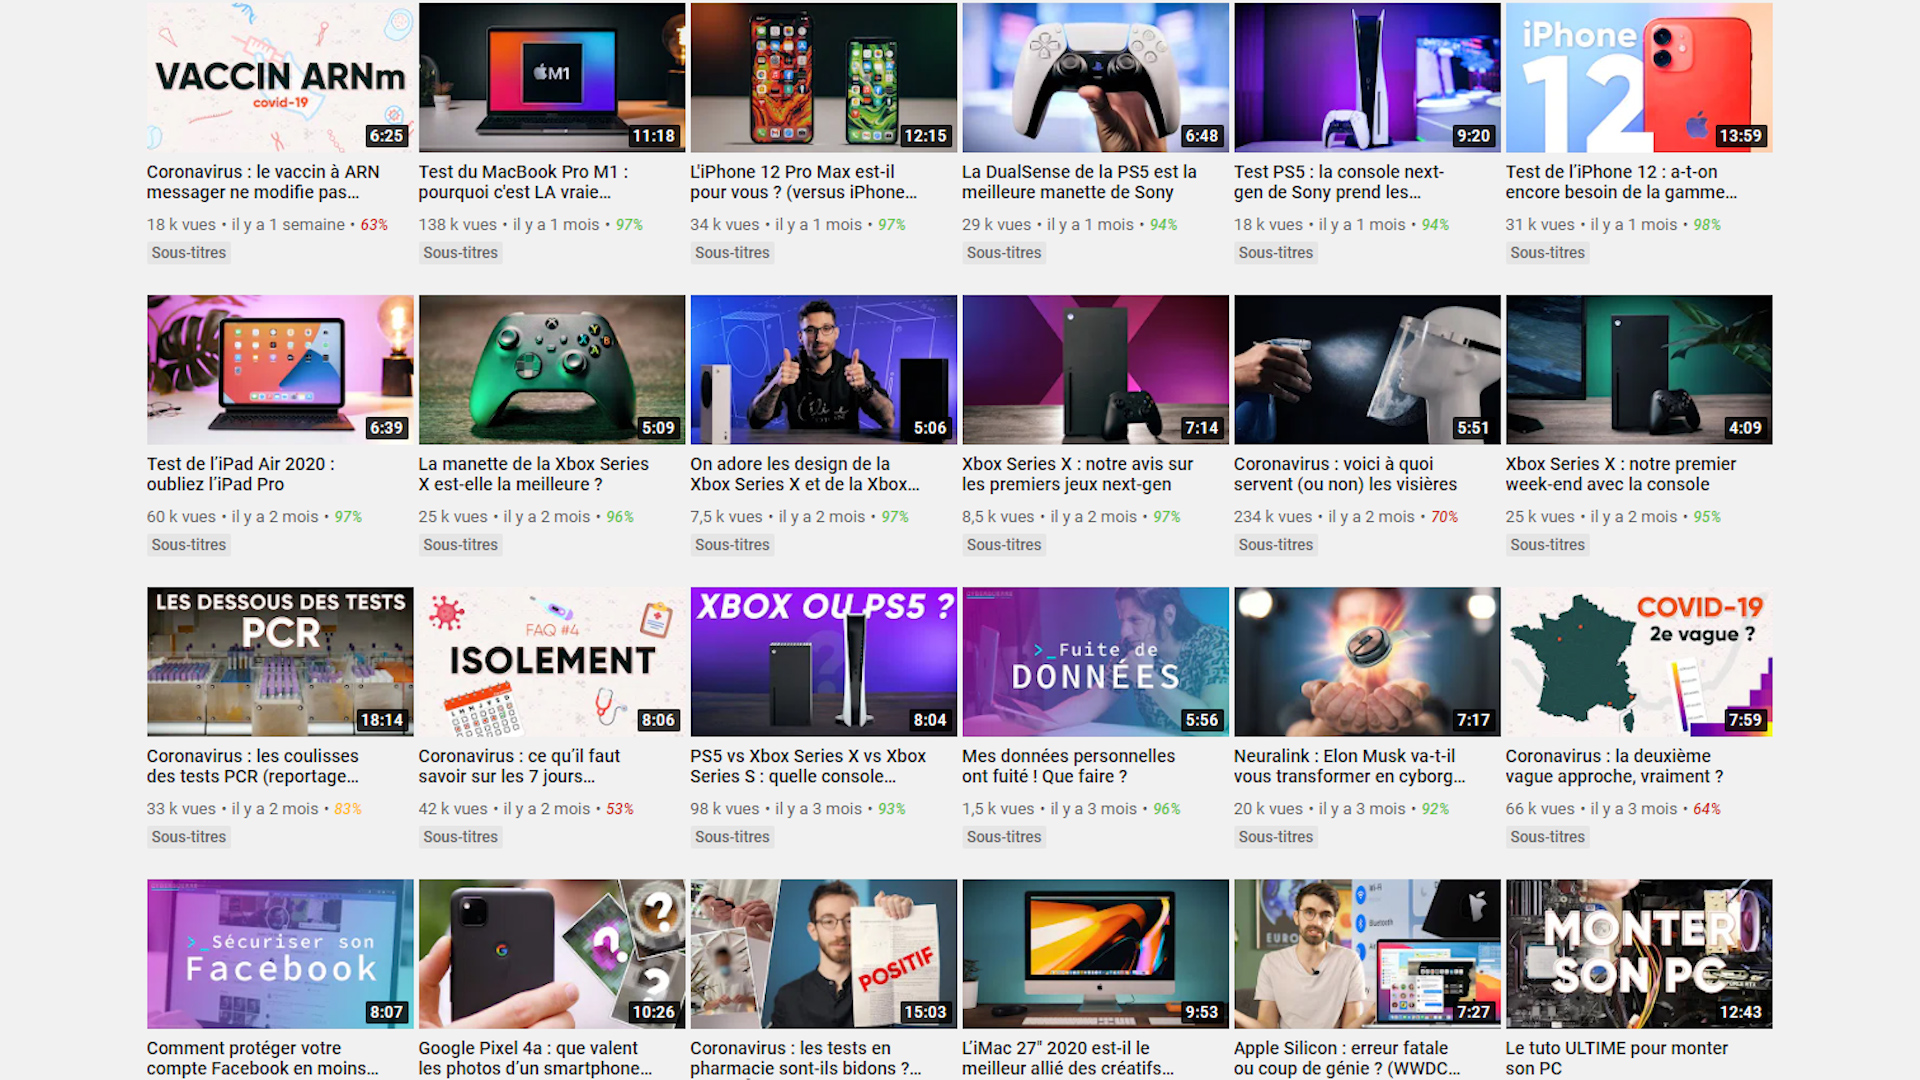Click title 'Test PS5 : la console next-gen'

(x=1339, y=182)
